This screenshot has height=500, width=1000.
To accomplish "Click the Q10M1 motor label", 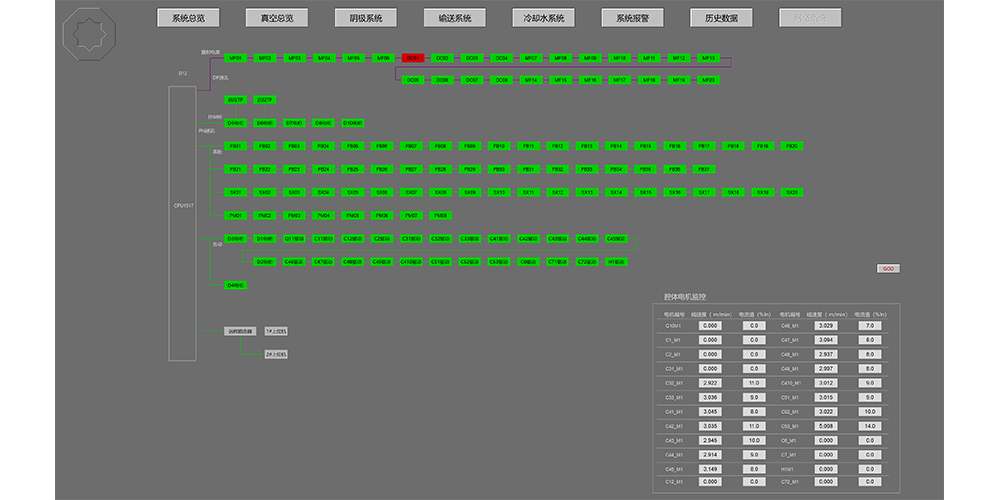I will [673, 326].
